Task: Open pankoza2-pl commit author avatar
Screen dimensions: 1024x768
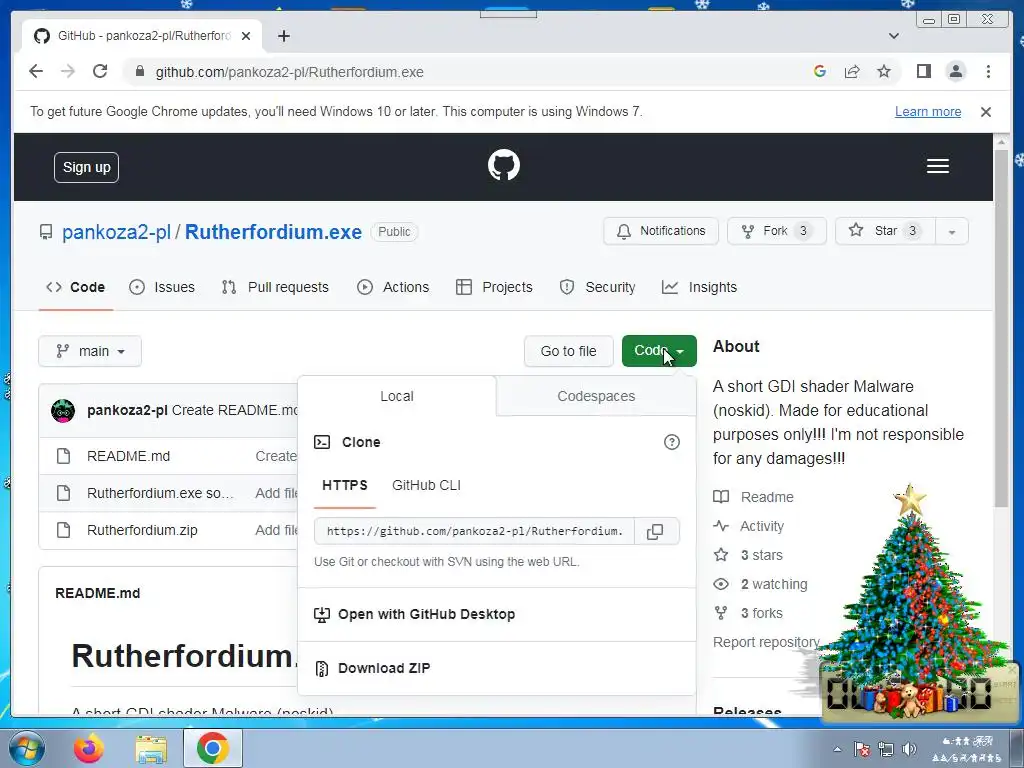Action: tap(63, 411)
